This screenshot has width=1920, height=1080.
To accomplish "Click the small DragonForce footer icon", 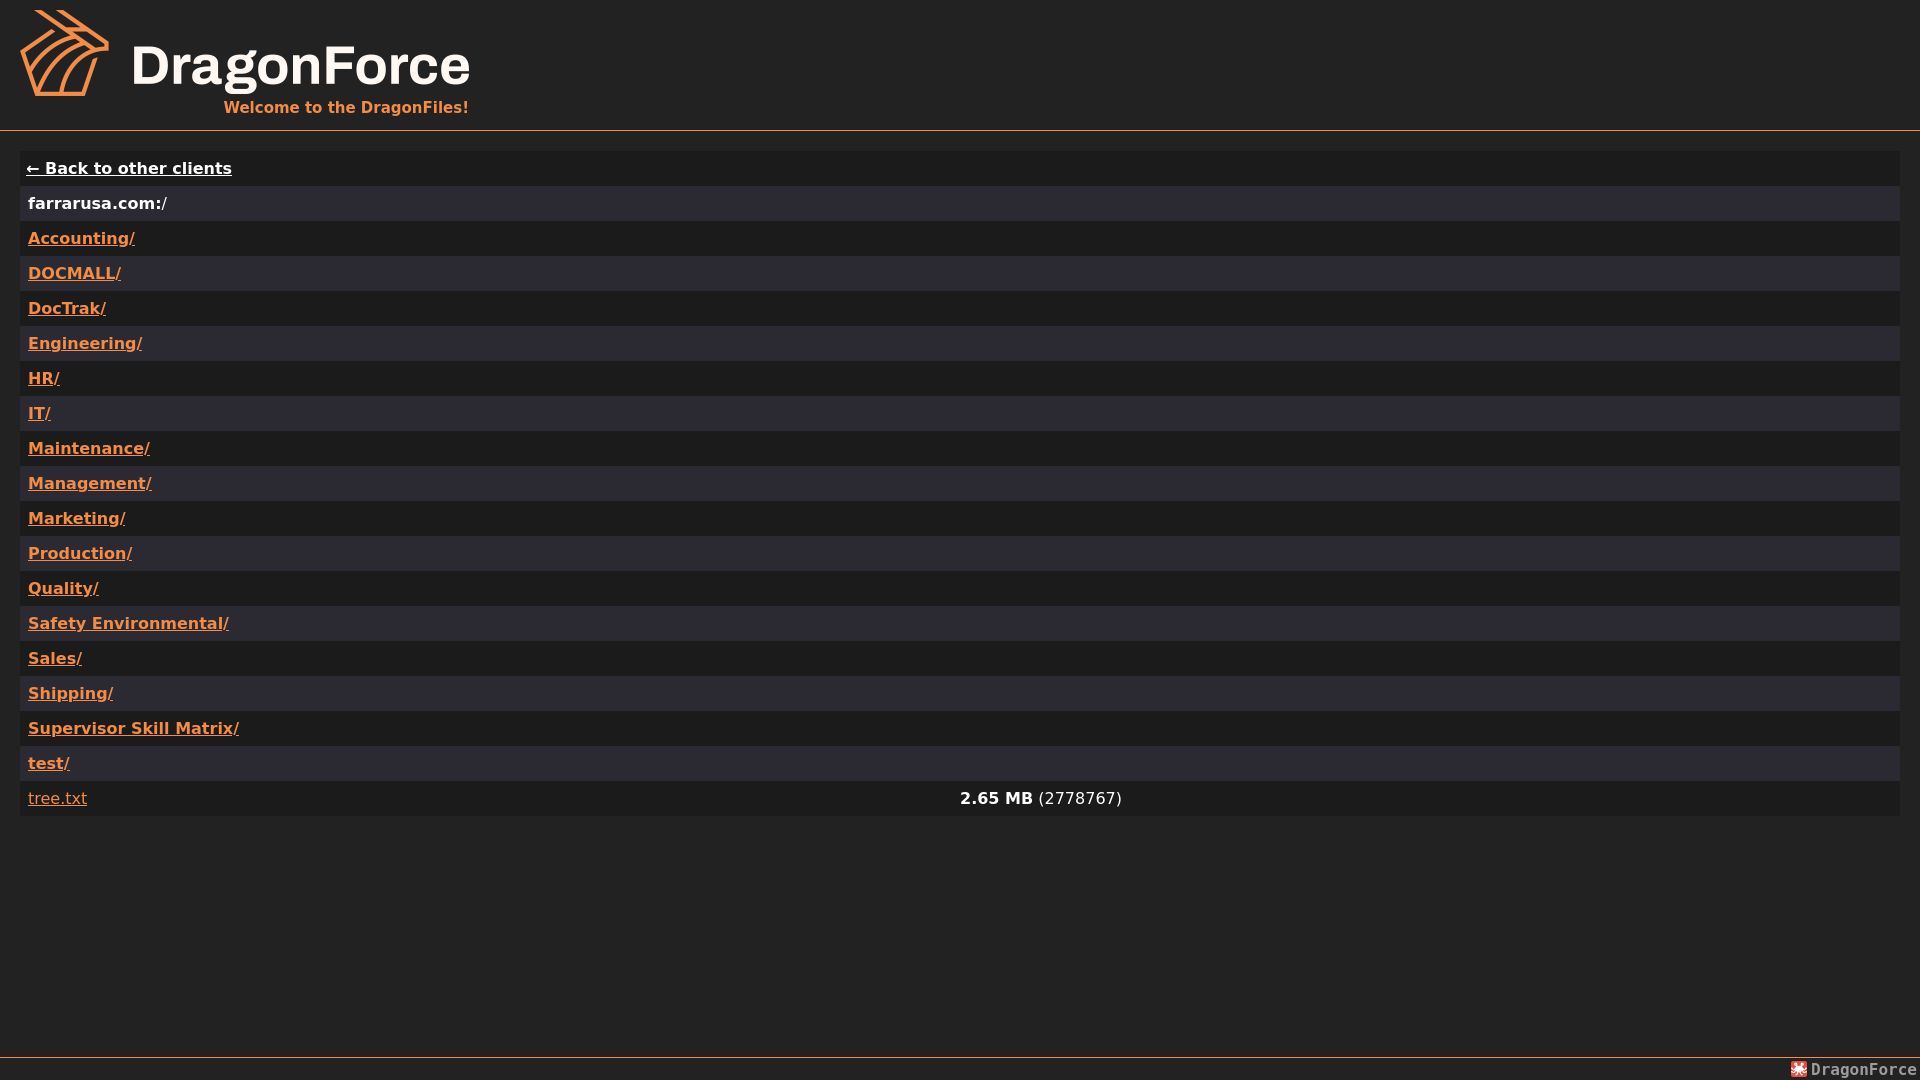I will point(1799,1069).
